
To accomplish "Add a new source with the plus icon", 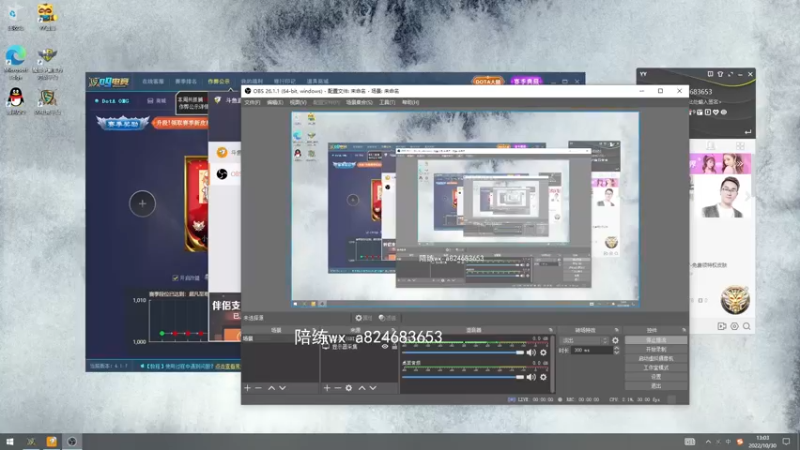I will pos(327,388).
